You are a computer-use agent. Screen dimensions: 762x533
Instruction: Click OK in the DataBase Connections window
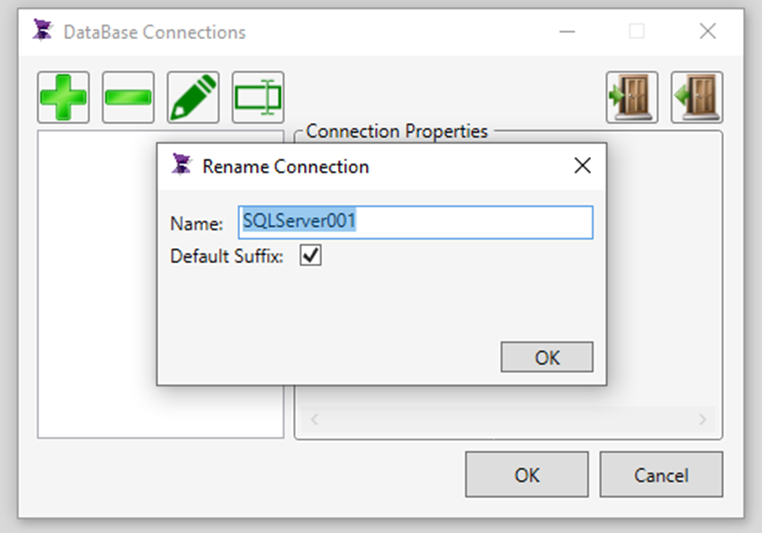click(527, 475)
